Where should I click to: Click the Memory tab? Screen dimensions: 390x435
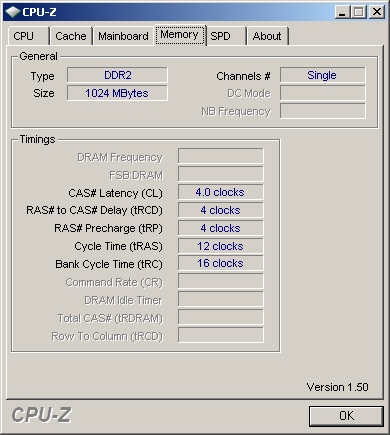pyautogui.click(x=180, y=35)
